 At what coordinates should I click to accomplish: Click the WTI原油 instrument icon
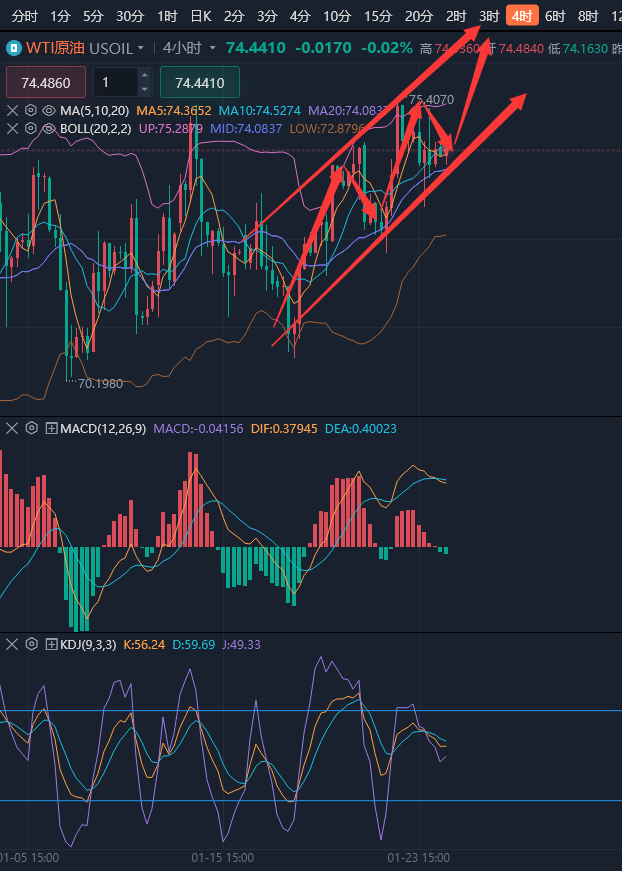13,48
